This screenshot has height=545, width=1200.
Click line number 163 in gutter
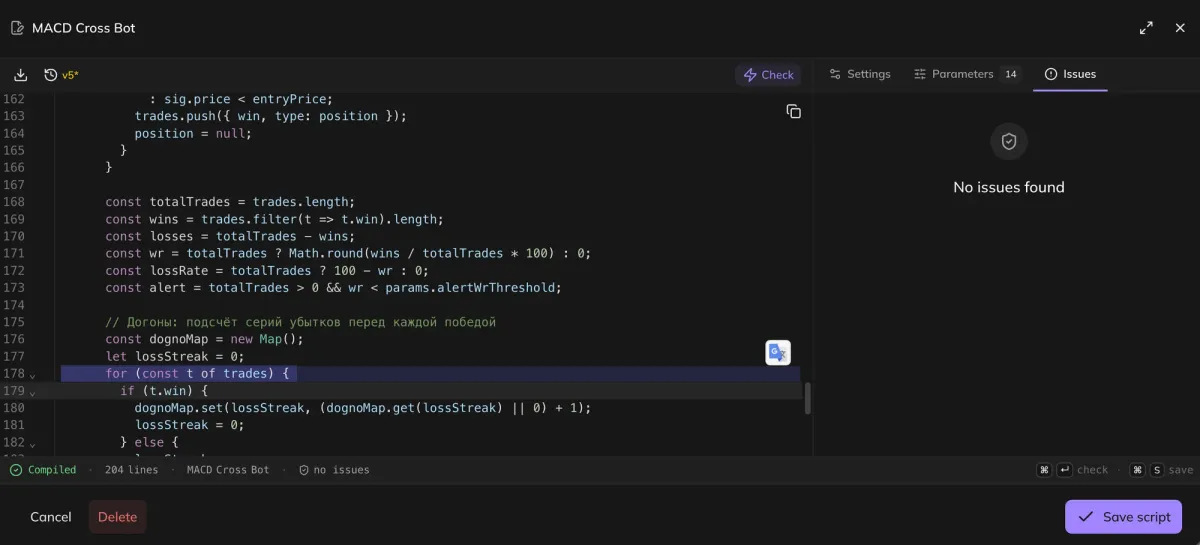click(x=14, y=116)
